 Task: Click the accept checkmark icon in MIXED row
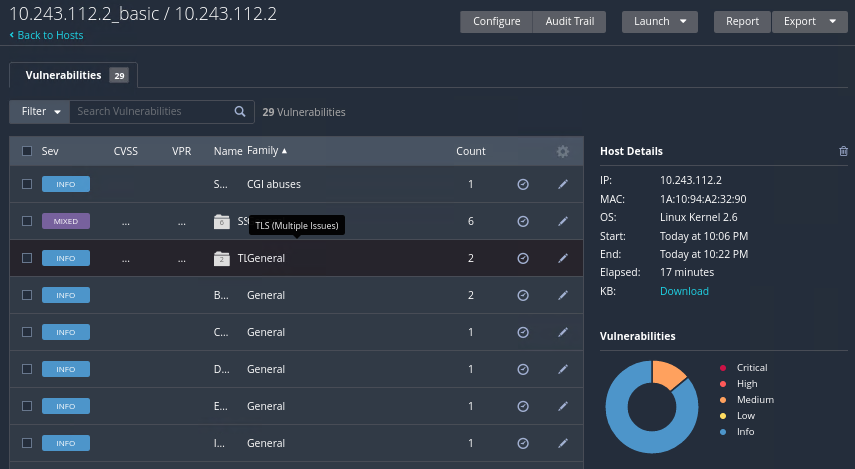point(522,221)
